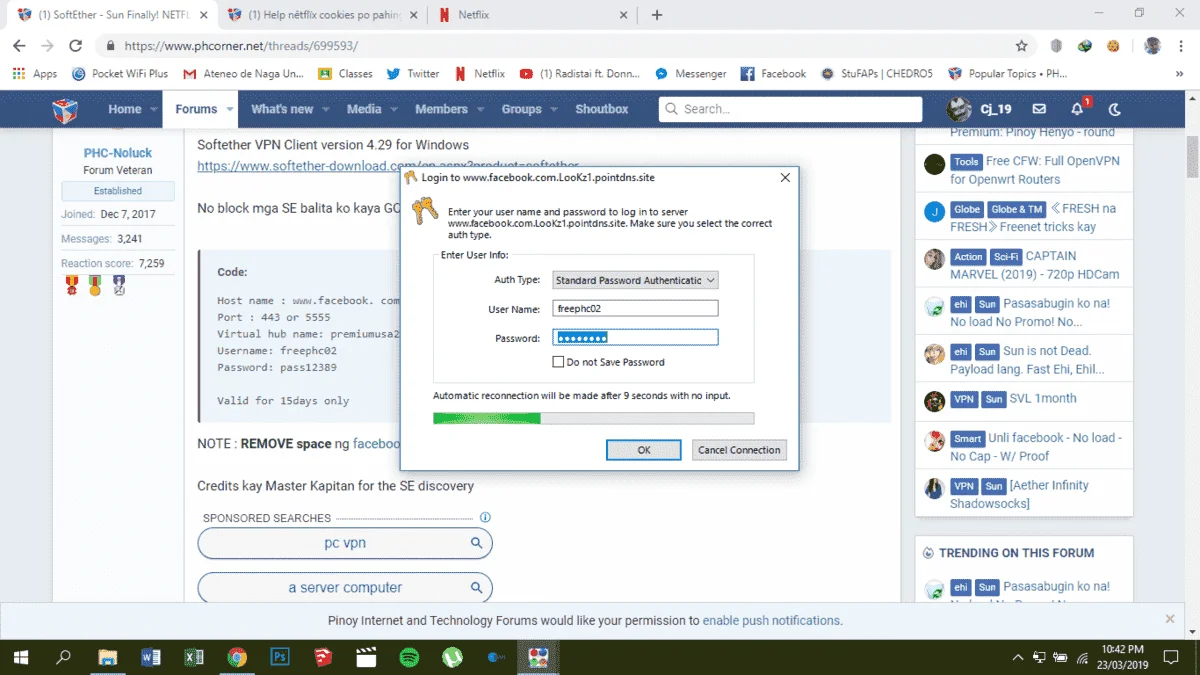Image resolution: width=1200 pixels, height=675 pixels.
Task: Click the enable push notifications link
Action: 772,620
